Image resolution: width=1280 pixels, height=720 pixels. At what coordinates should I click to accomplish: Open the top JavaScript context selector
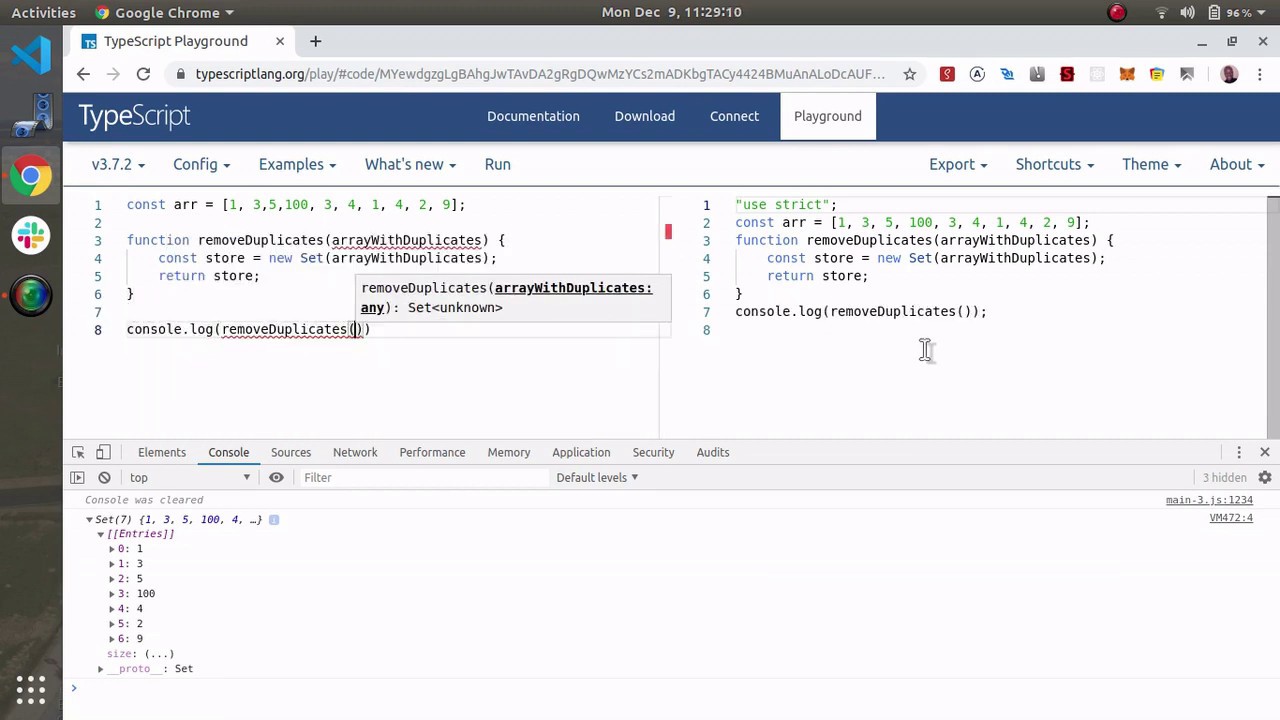click(189, 478)
